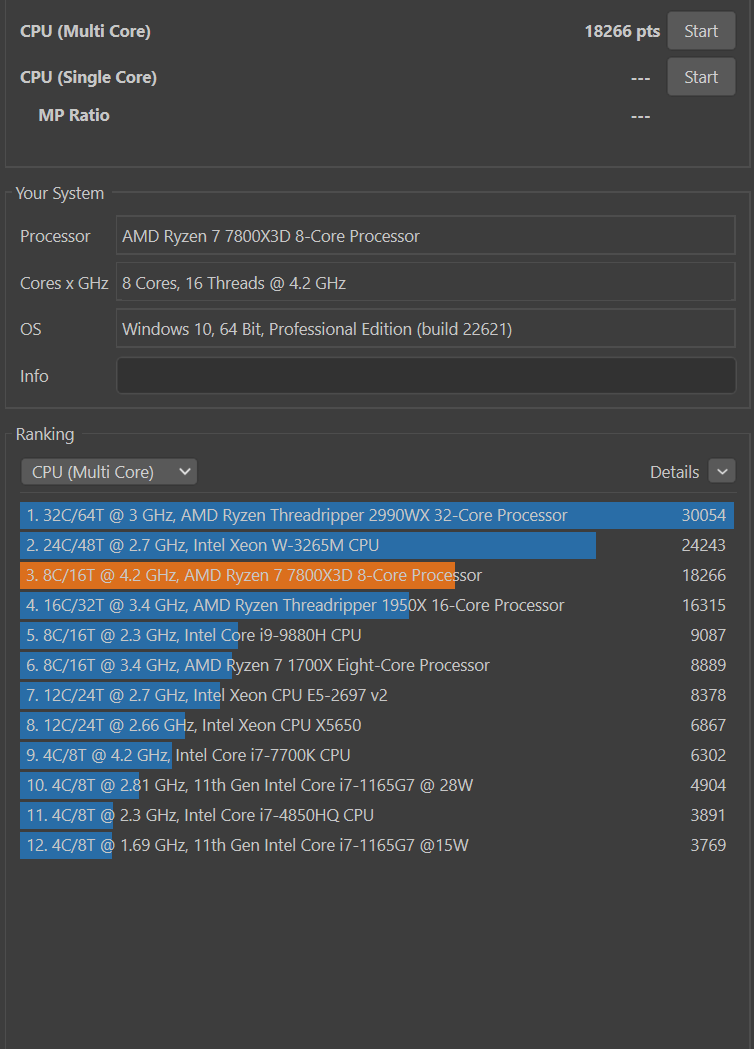Image resolution: width=754 pixels, height=1049 pixels.
Task: Select the Xeon CPU X5650 ranking row
Action: coord(377,725)
